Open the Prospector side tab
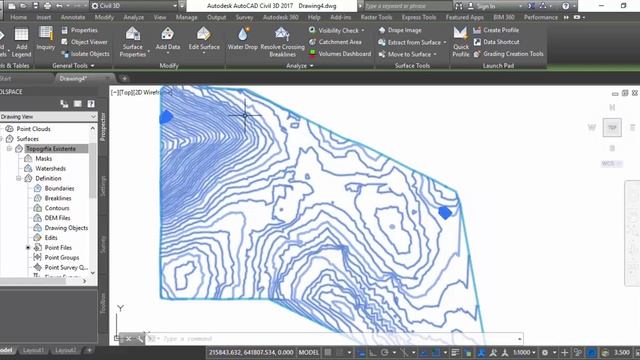 (103, 127)
